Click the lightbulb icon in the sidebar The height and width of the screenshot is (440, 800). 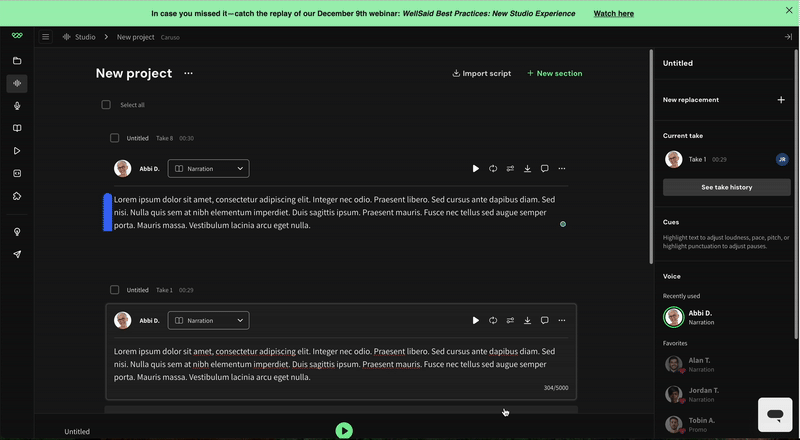click(17, 232)
